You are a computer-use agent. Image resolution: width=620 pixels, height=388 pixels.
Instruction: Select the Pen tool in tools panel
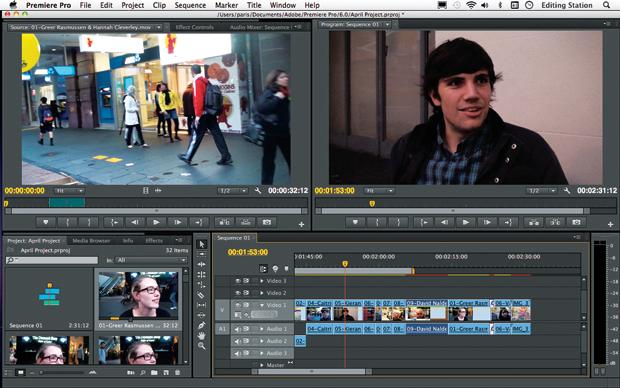(201, 326)
